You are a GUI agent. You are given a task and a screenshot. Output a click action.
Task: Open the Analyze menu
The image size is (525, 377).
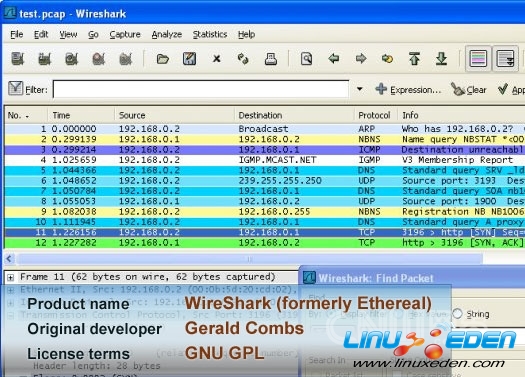166,34
